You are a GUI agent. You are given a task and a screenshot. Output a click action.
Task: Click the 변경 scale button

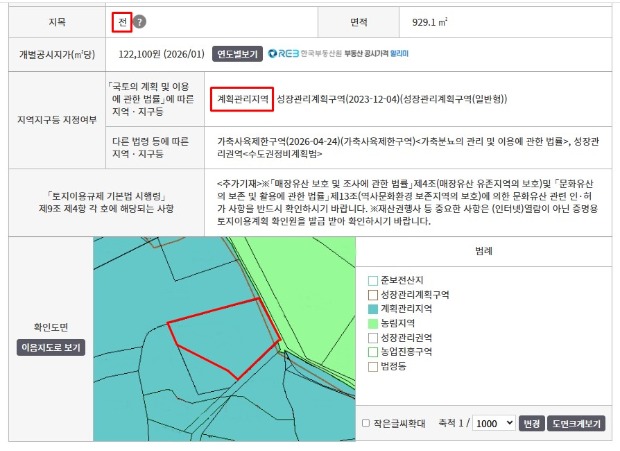click(x=531, y=423)
